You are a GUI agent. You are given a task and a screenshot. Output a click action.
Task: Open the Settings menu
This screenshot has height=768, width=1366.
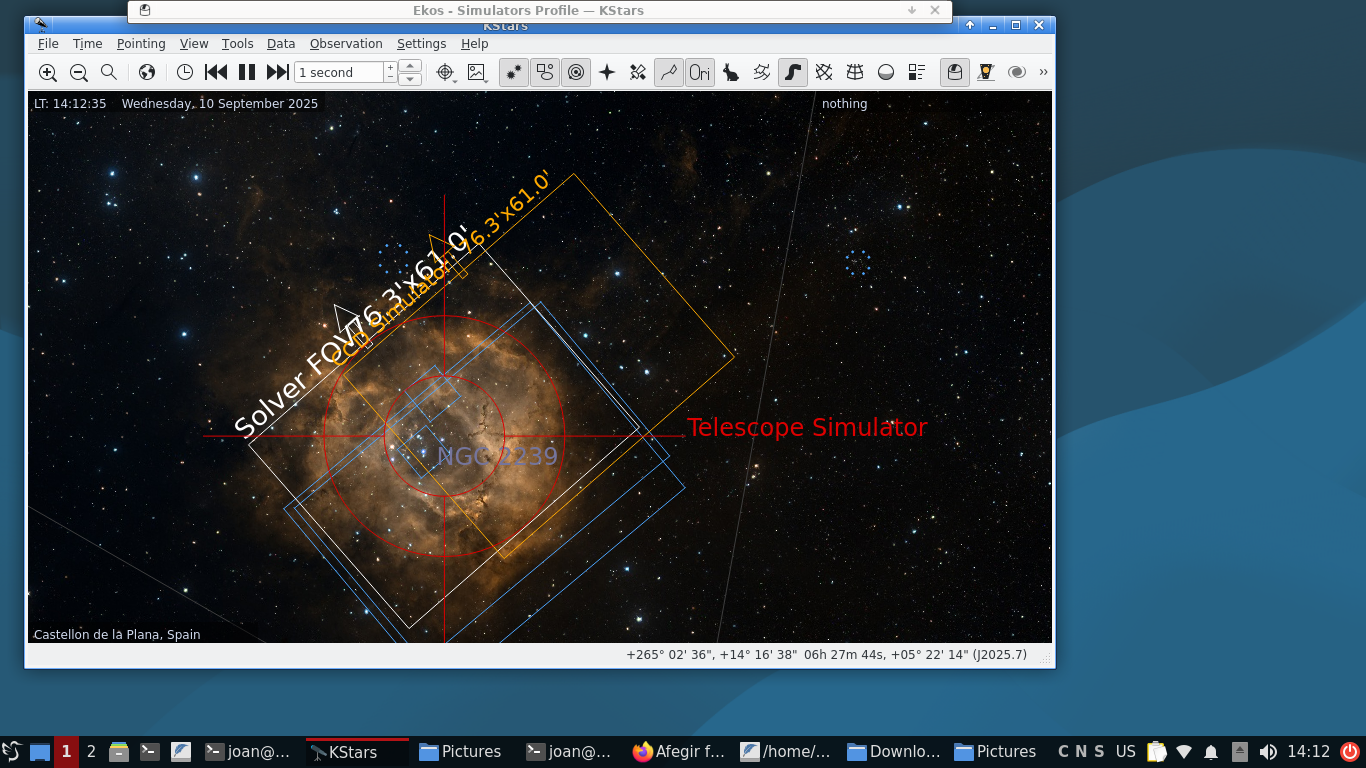click(422, 44)
